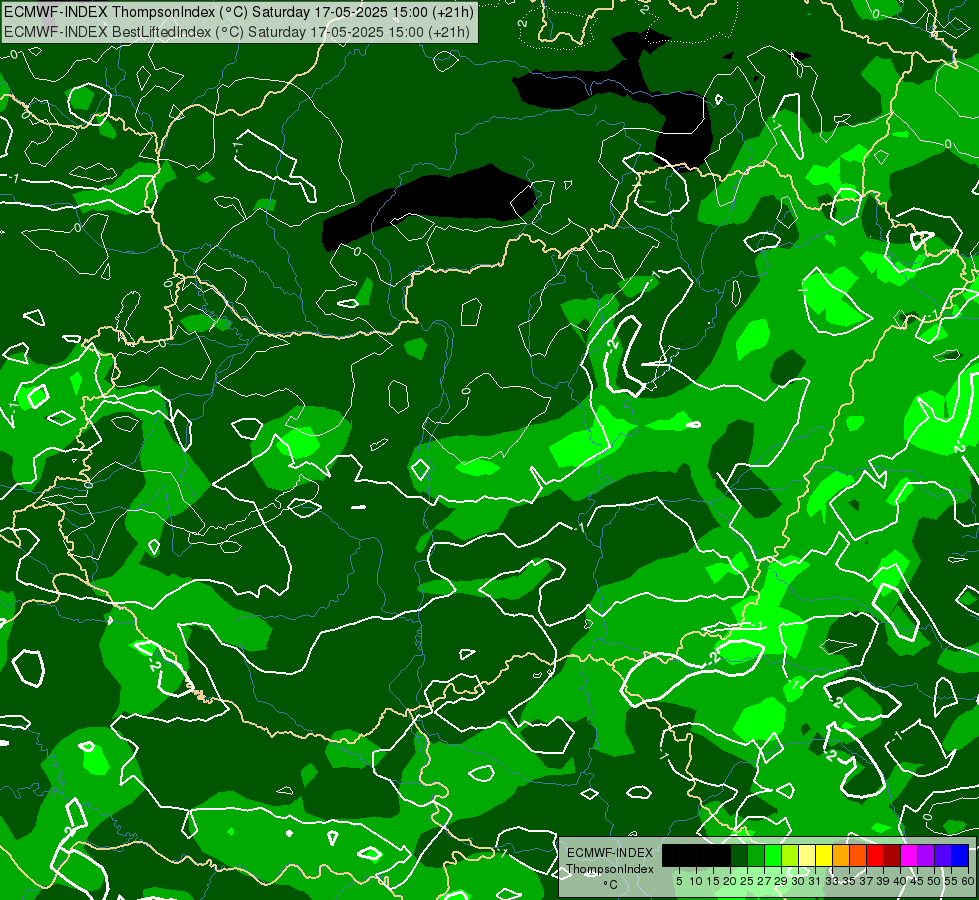Click the legend tick label 60
Image resolution: width=979 pixels, height=900 pixels.
(x=968, y=881)
